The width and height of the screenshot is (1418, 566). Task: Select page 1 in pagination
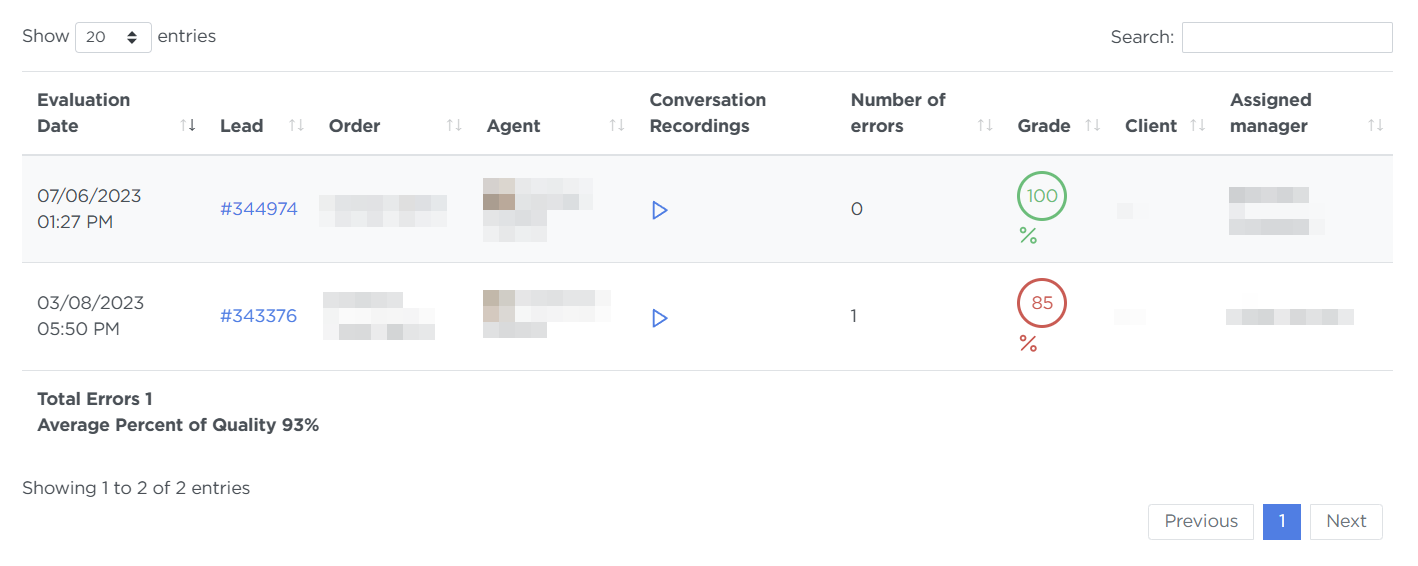click(x=1282, y=521)
